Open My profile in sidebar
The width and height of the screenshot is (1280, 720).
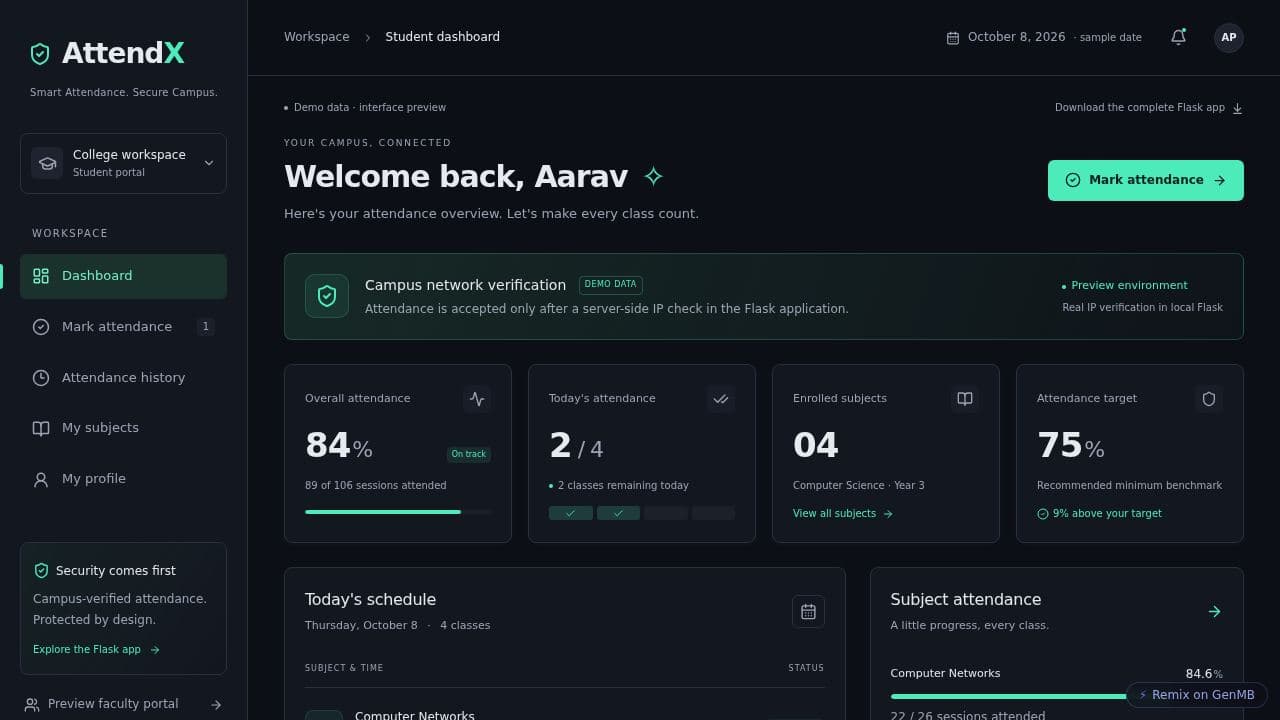[123, 479]
